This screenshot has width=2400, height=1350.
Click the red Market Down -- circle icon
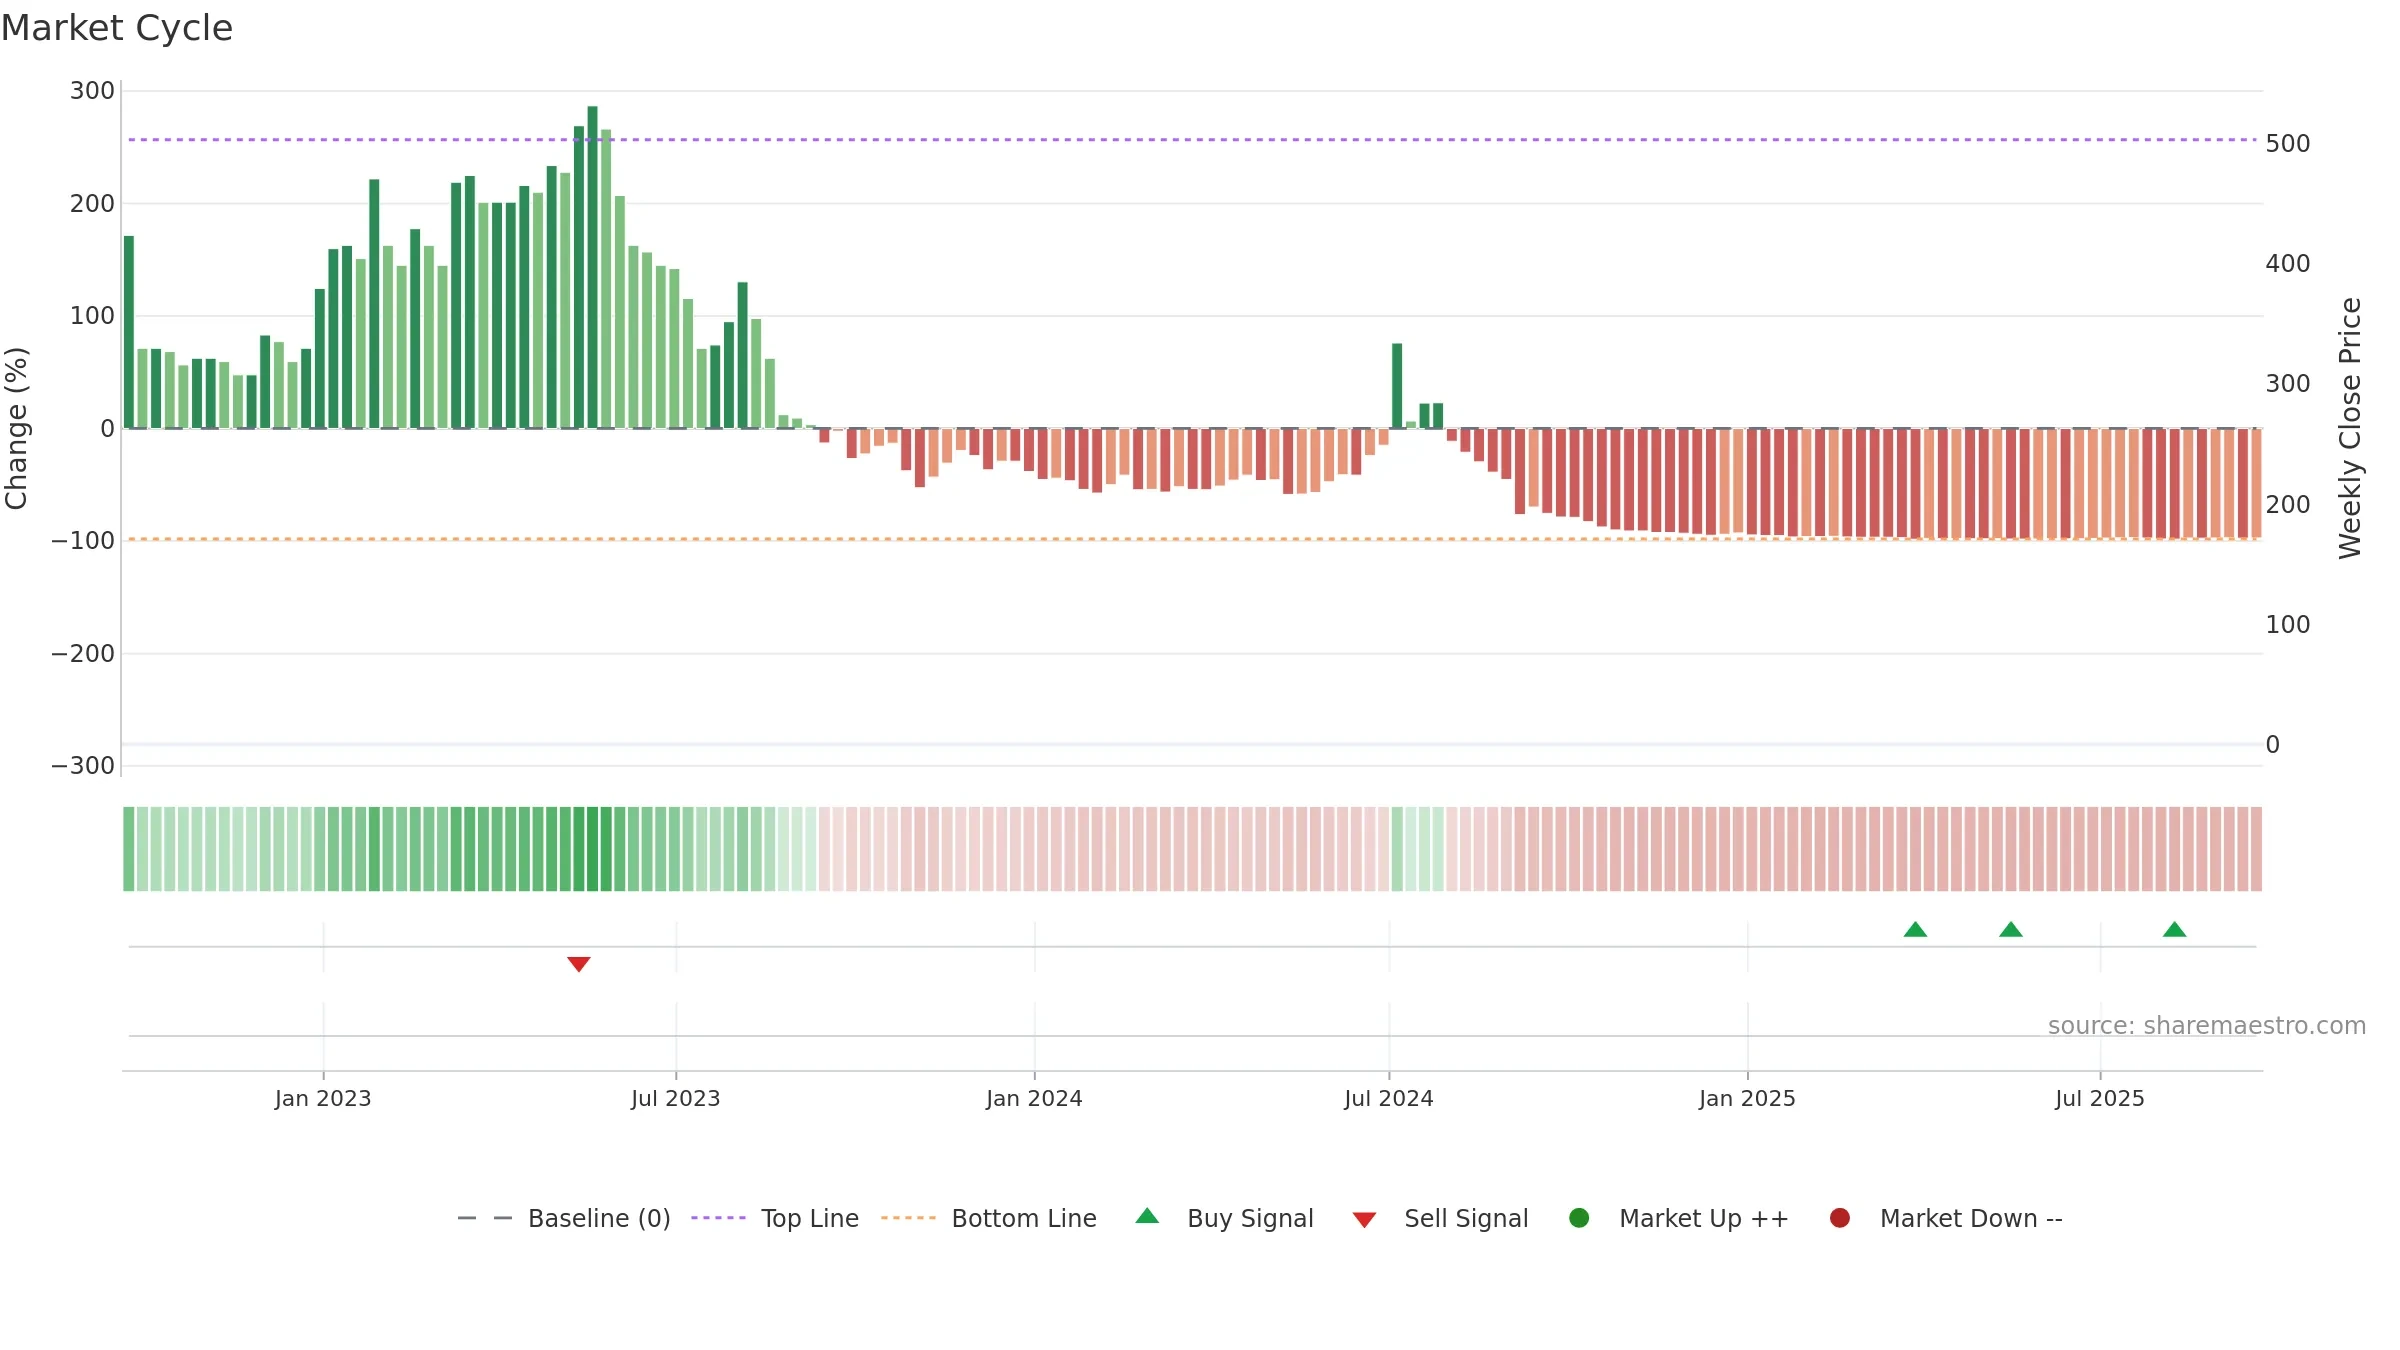[1839, 1218]
